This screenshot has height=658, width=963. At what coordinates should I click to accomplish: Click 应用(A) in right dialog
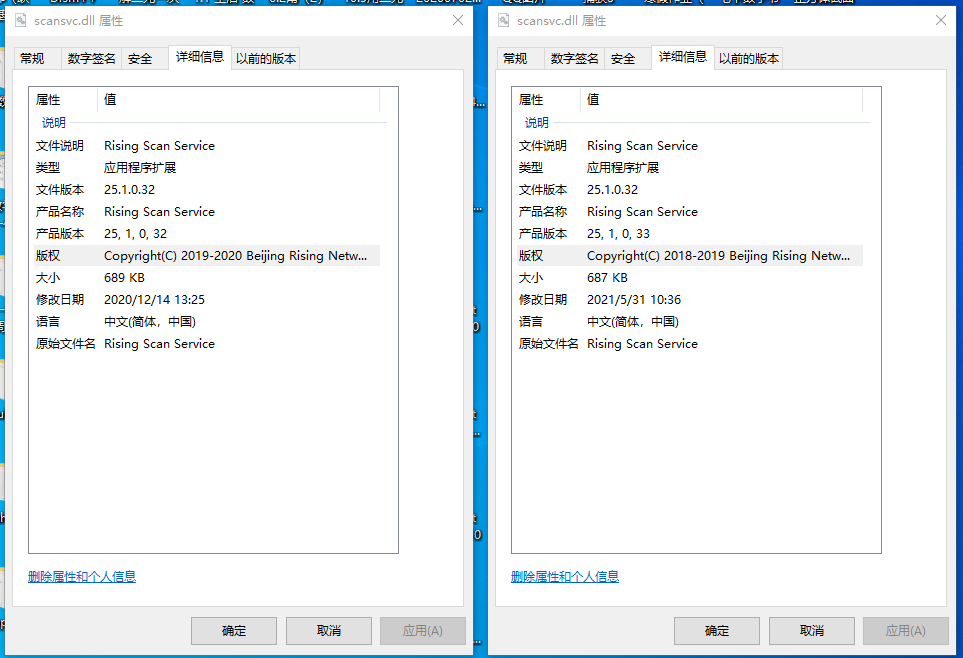(905, 631)
